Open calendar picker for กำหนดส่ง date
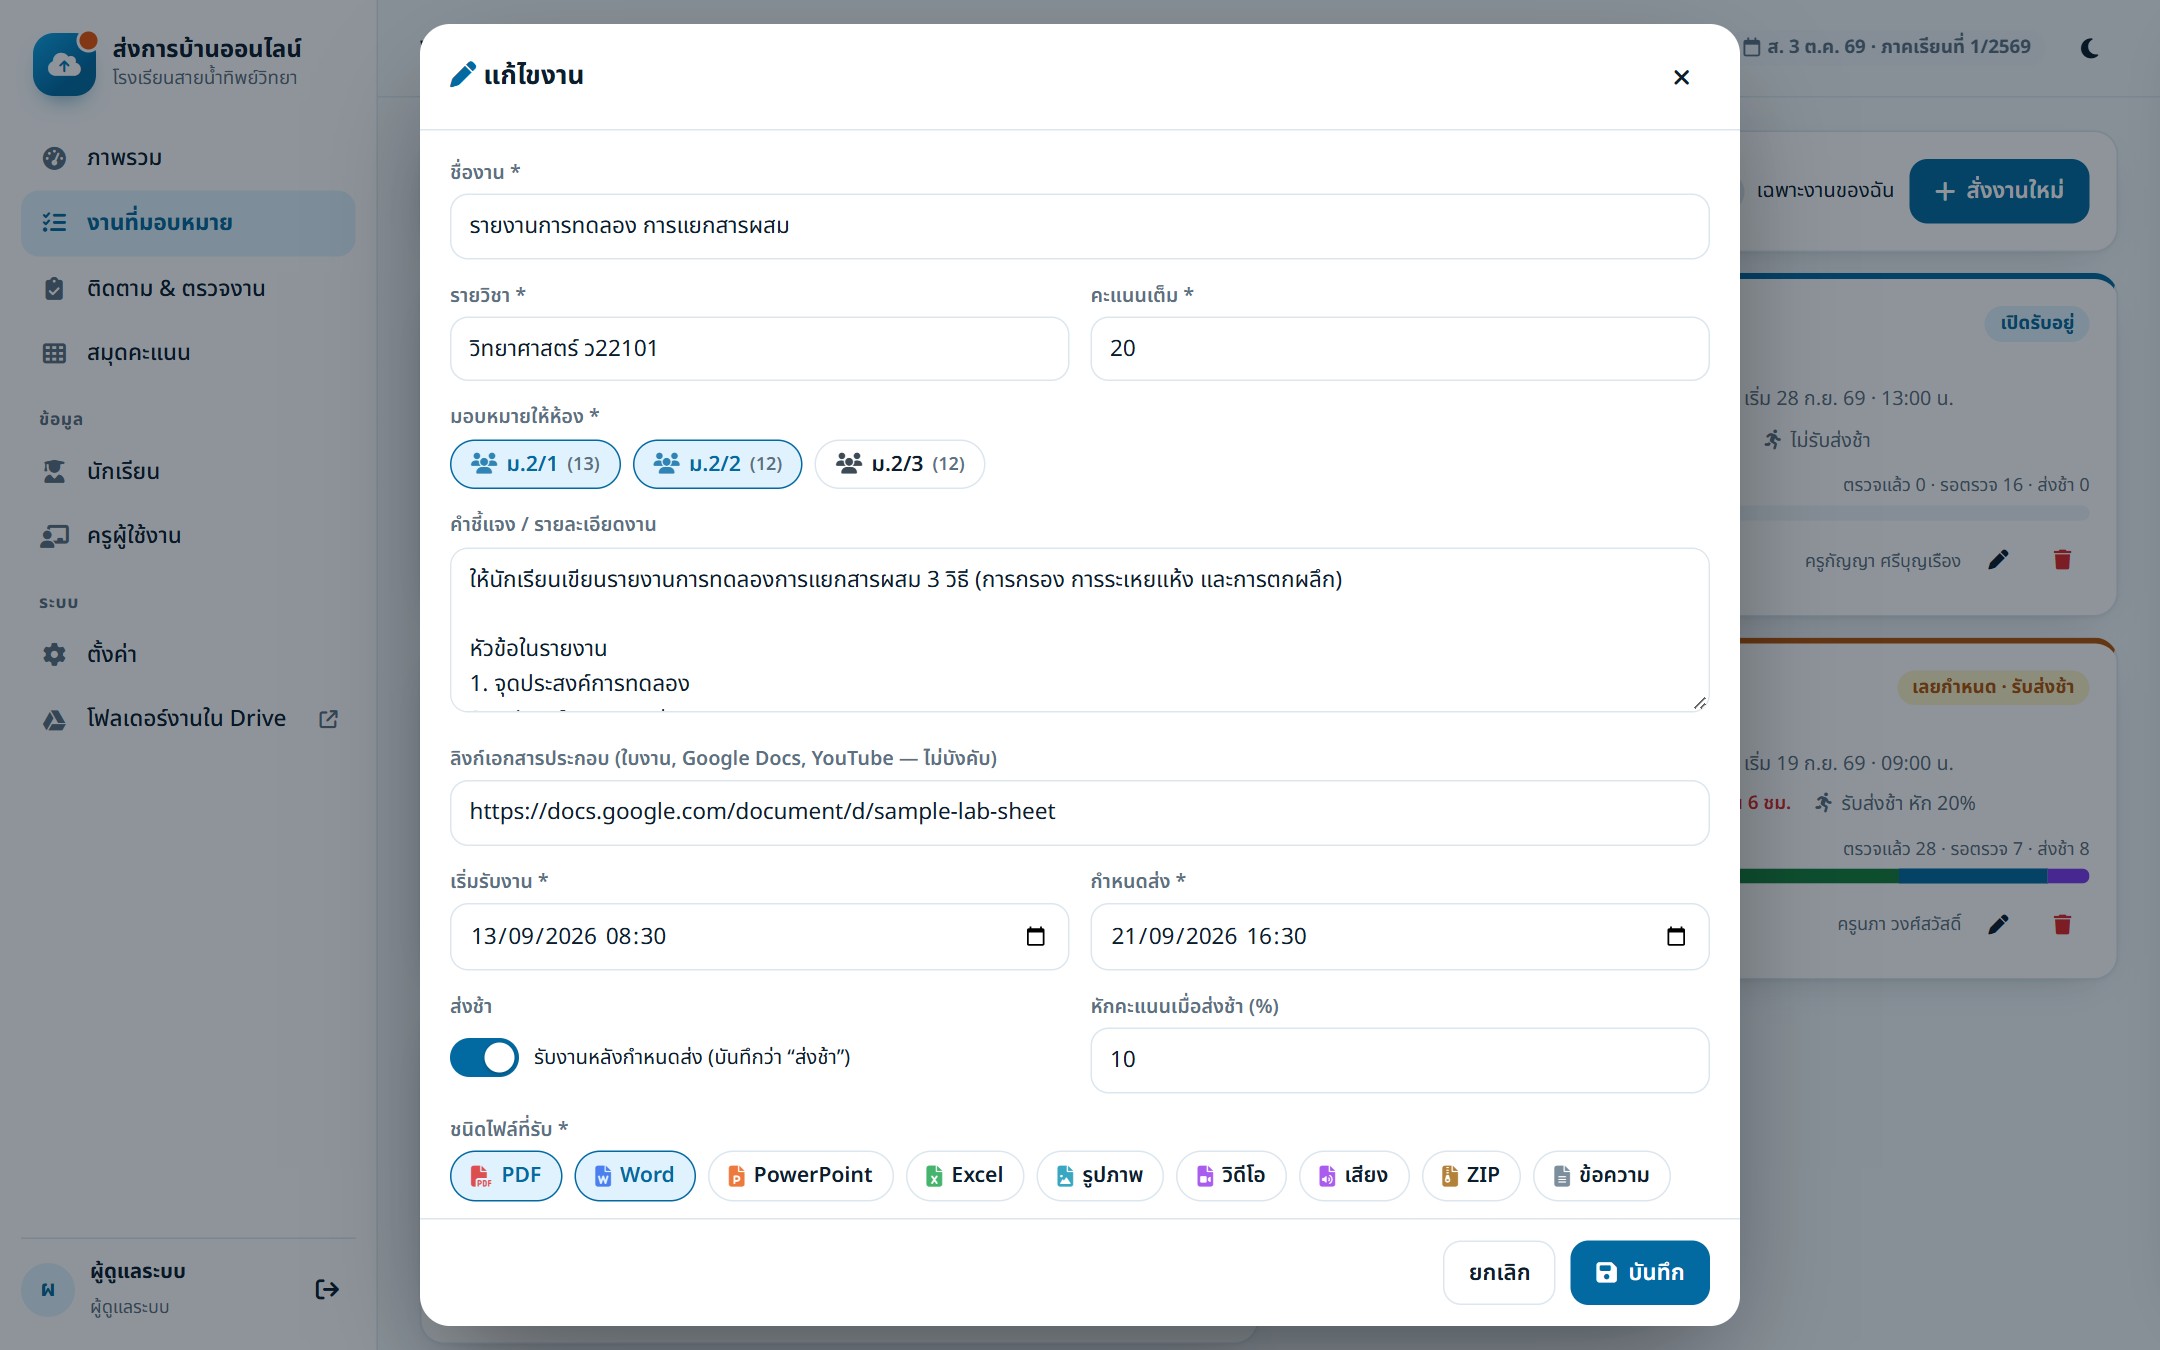The width and height of the screenshot is (2160, 1350). tap(1676, 936)
